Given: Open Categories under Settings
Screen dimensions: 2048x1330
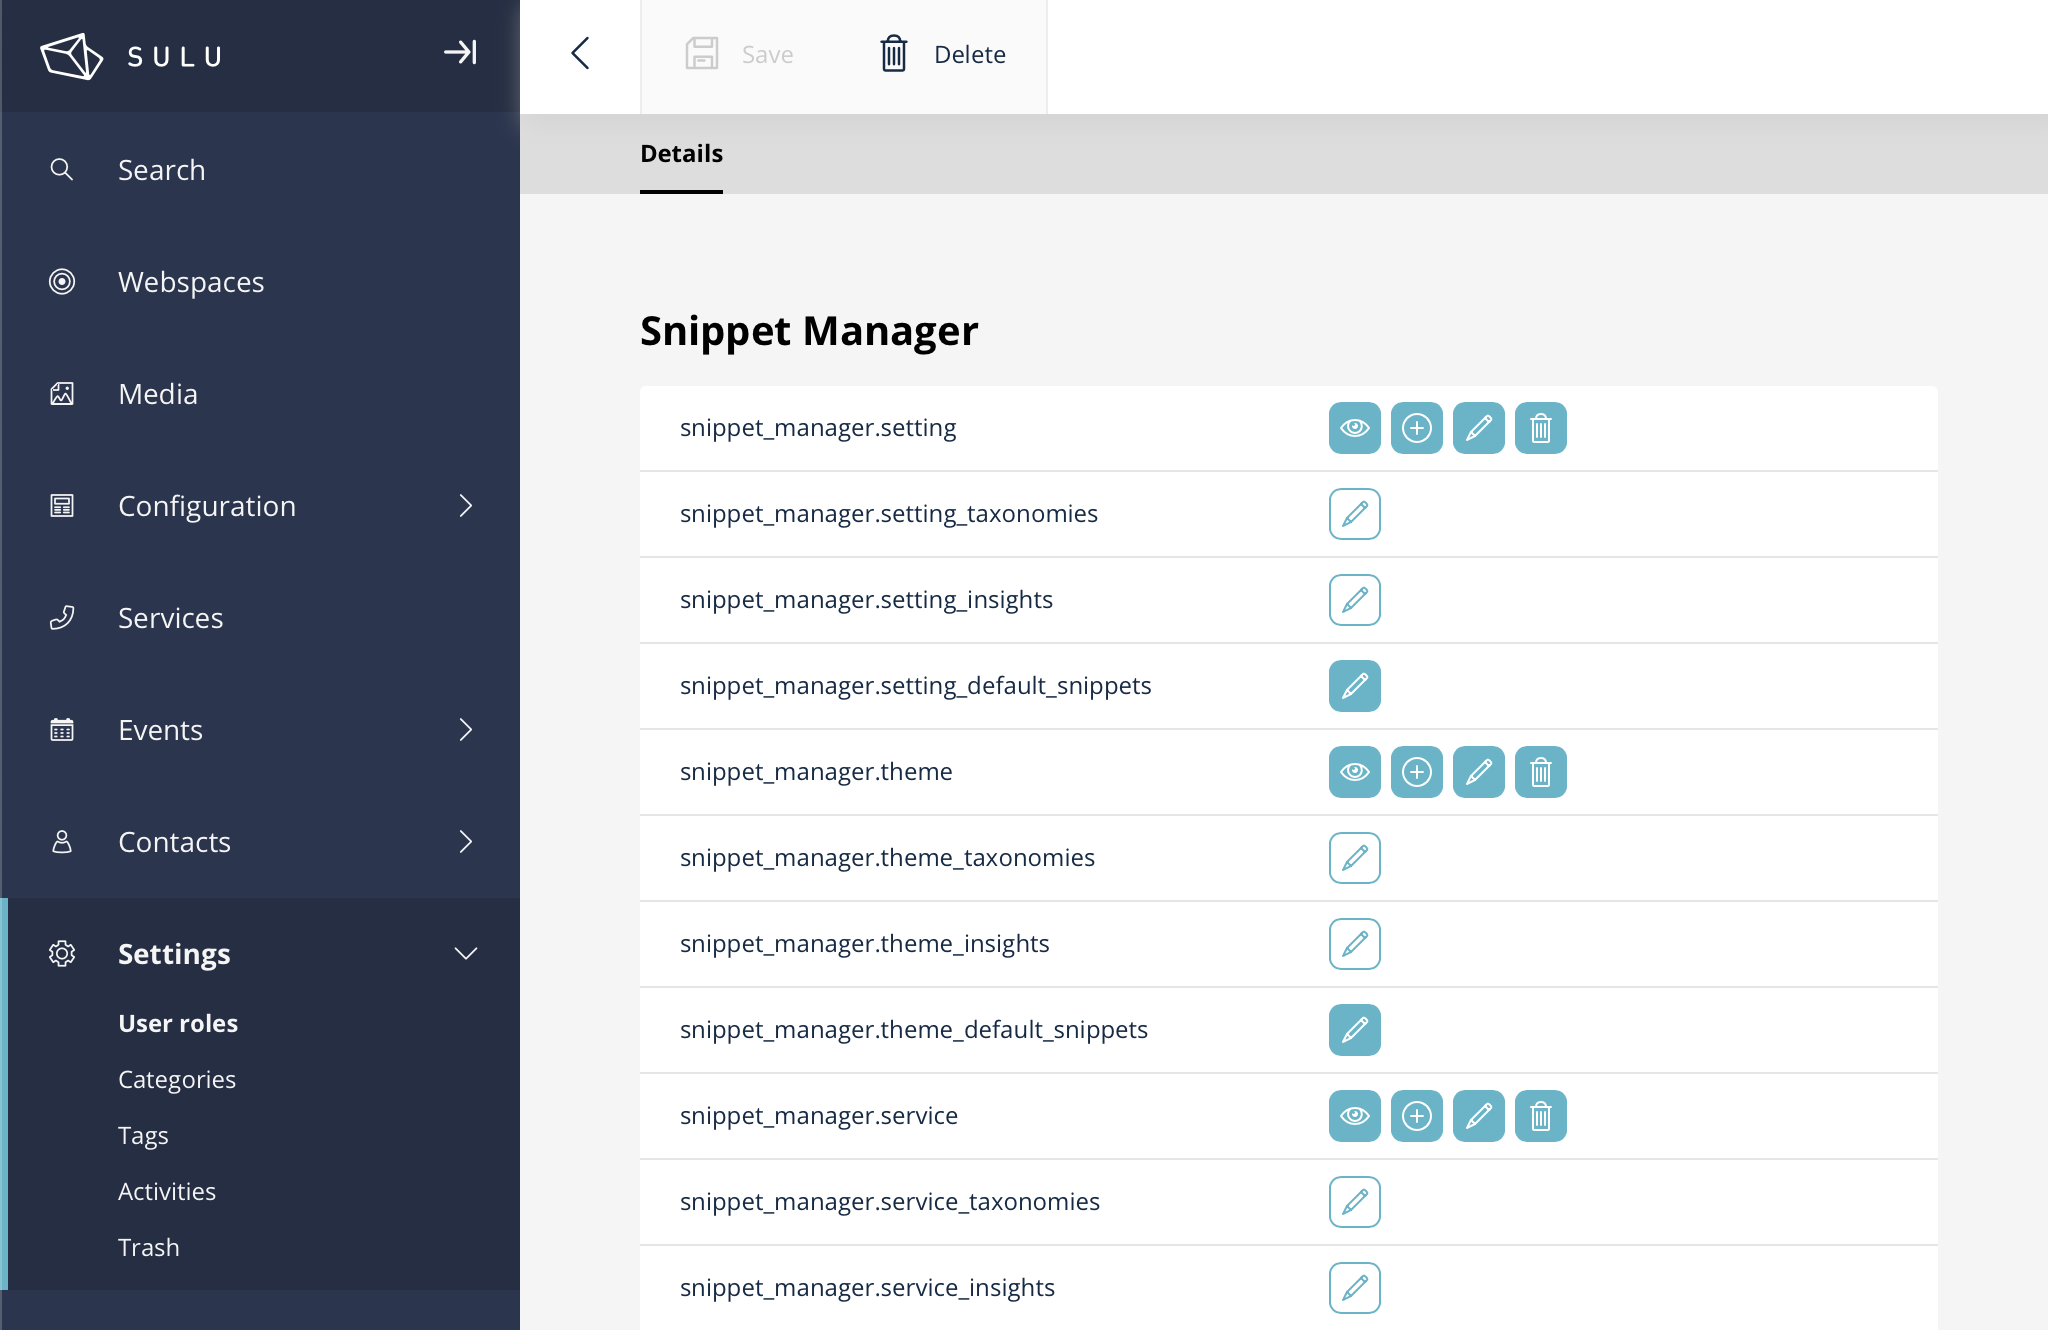Looking at the screenshot, I should pyautogui.click(x=177, y=1080).
